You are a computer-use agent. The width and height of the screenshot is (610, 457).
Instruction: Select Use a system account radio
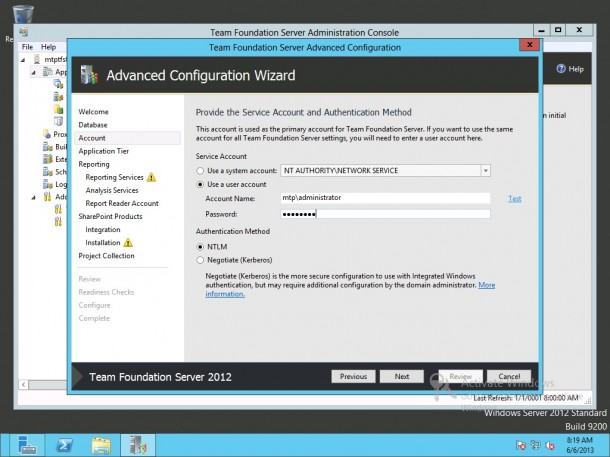(x=200, y=171)
